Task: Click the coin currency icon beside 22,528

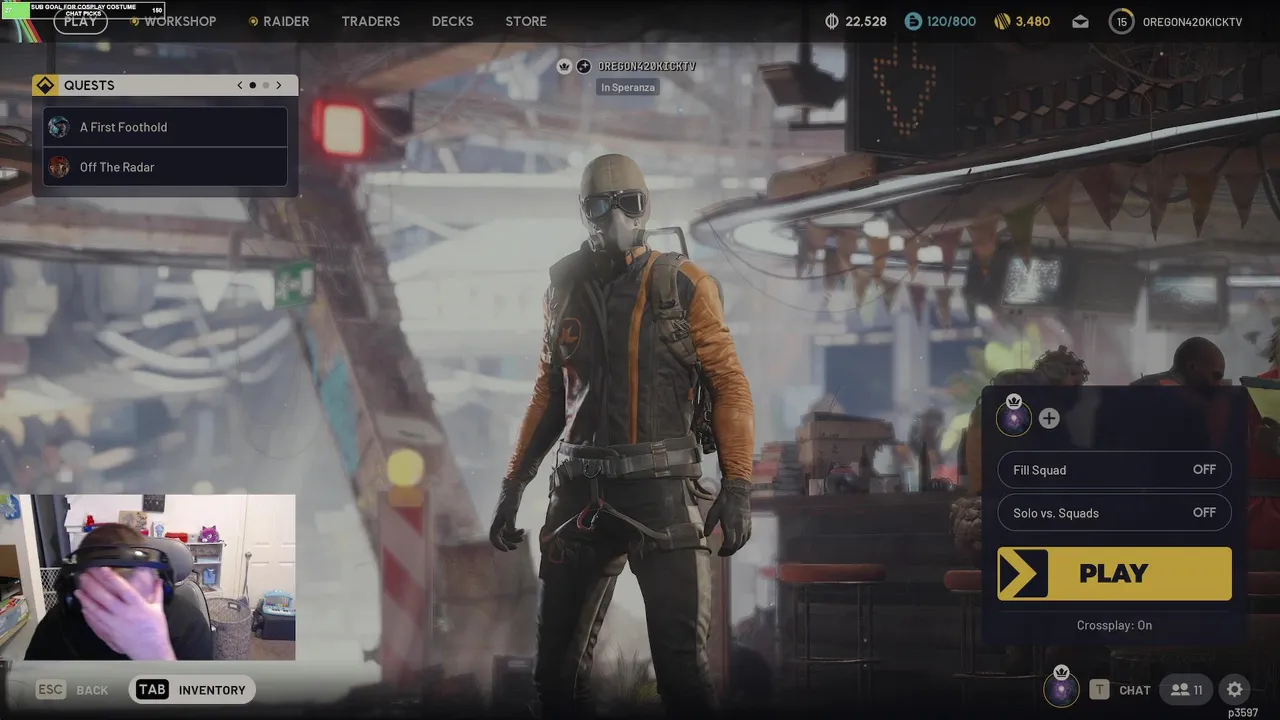Action: (x=832, y=21)
